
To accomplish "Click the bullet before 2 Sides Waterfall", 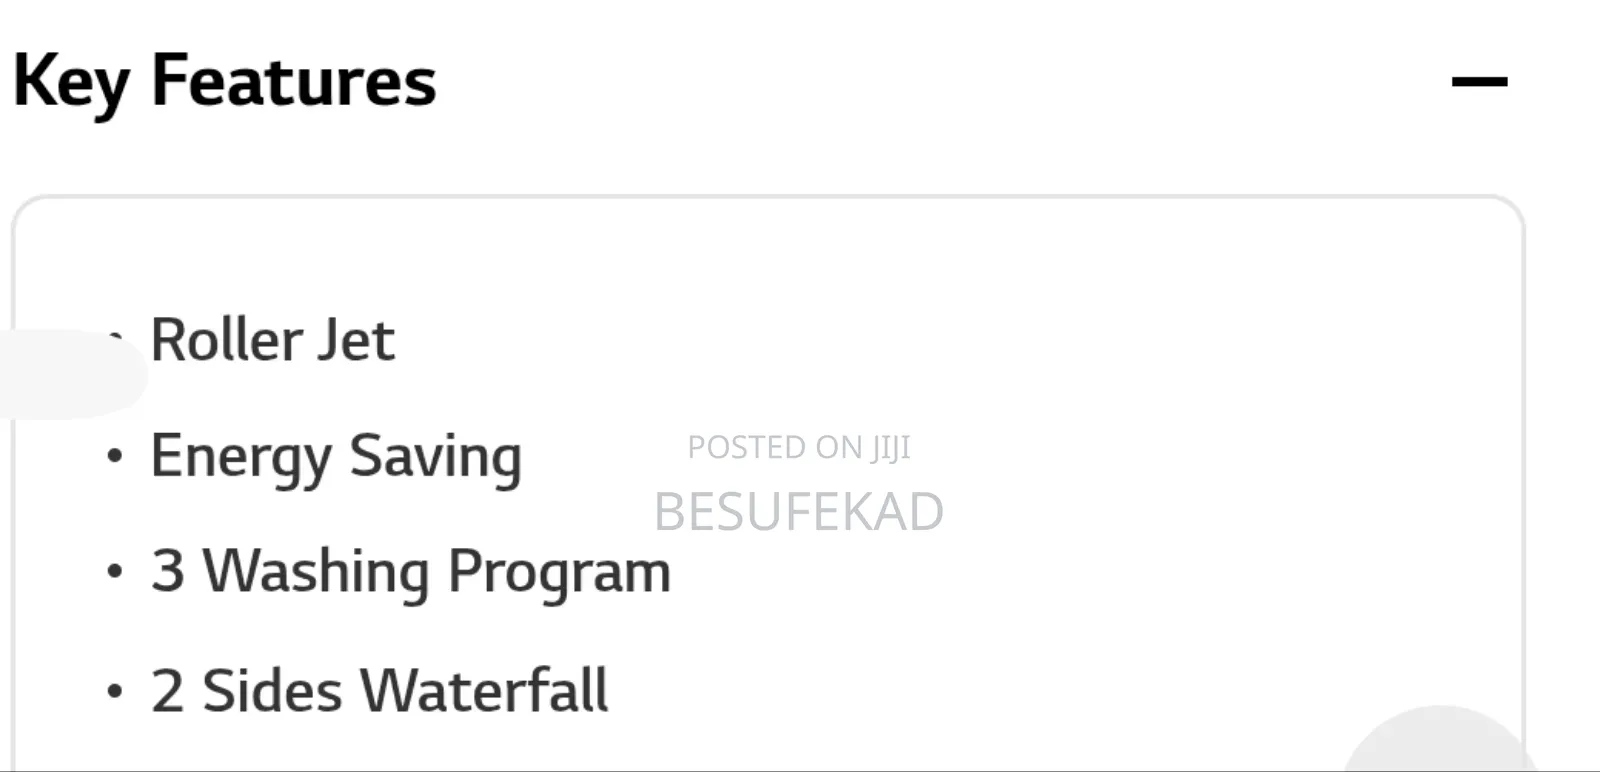I will [x=115, y=690].
